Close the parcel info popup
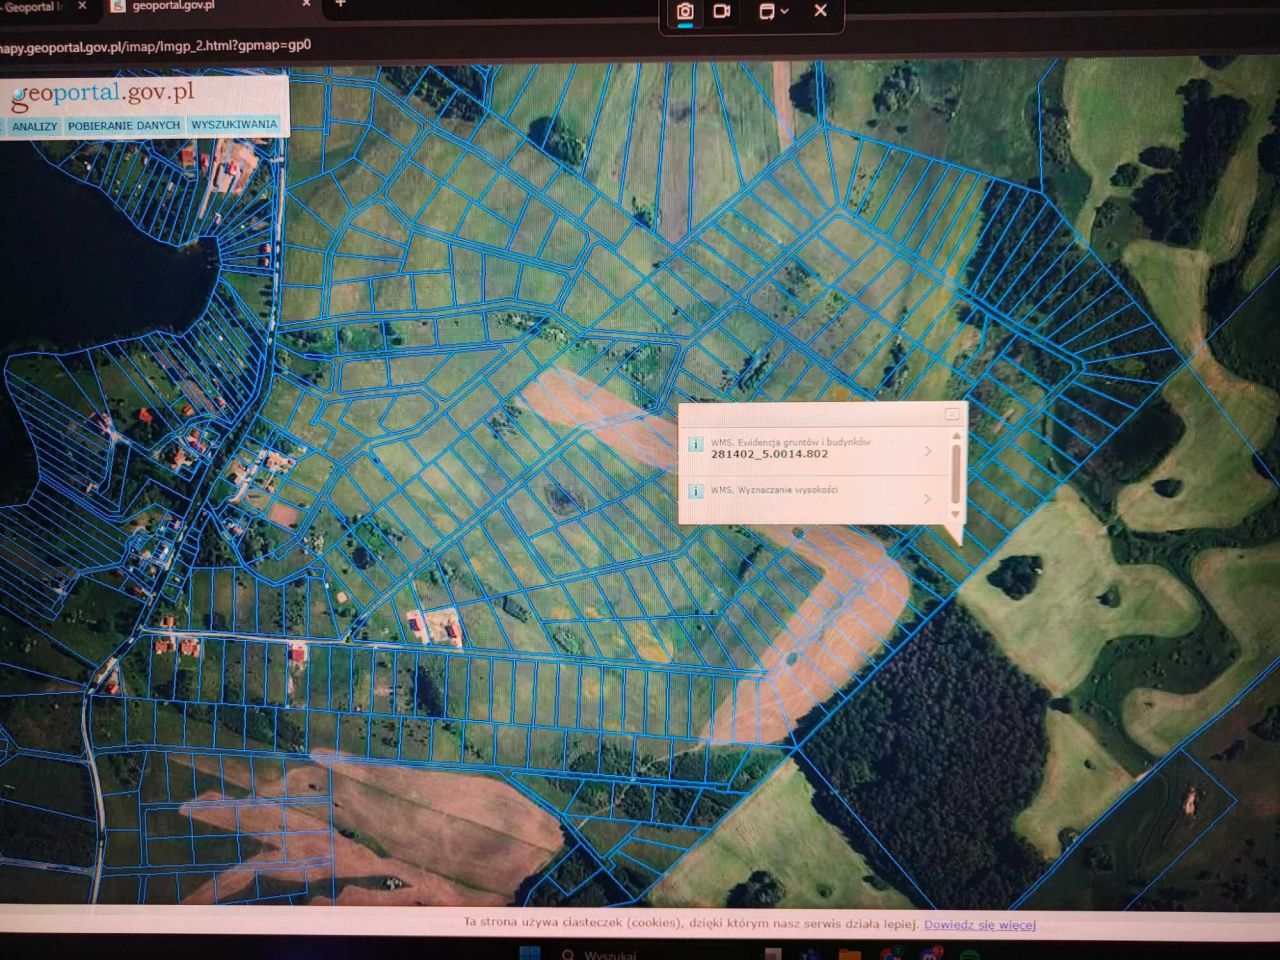Screen dimensions: 1280x960 coord(952,414)
